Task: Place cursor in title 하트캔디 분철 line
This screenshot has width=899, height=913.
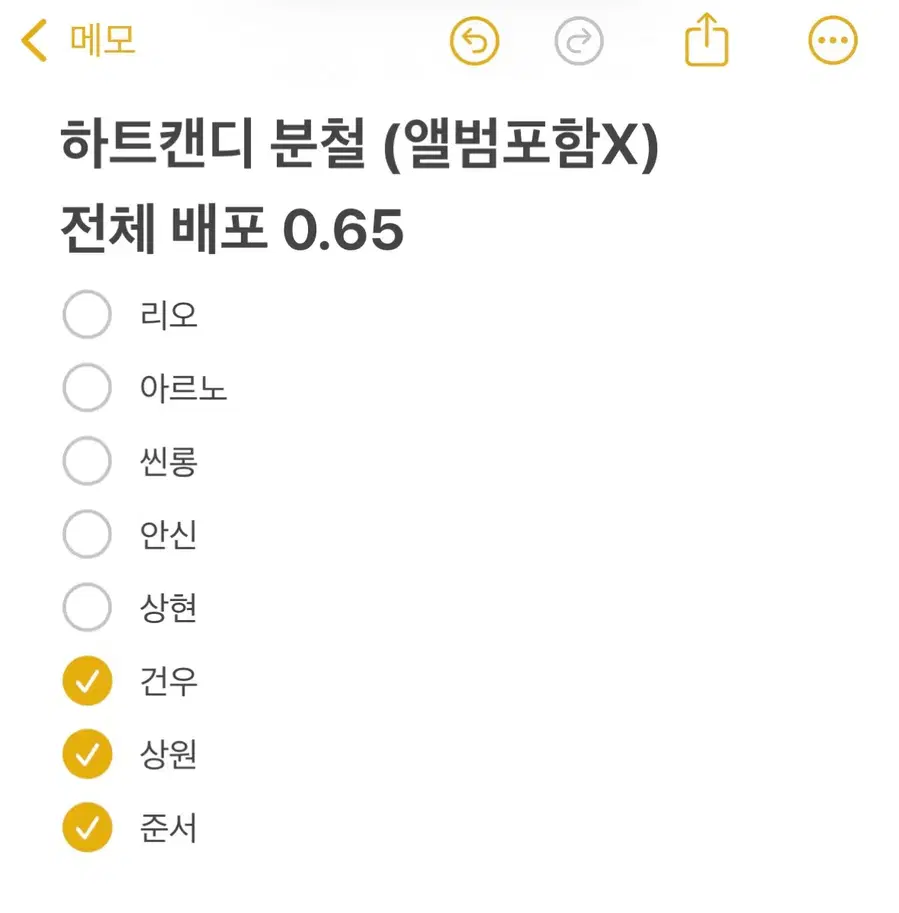Action: tap(360, 148)
